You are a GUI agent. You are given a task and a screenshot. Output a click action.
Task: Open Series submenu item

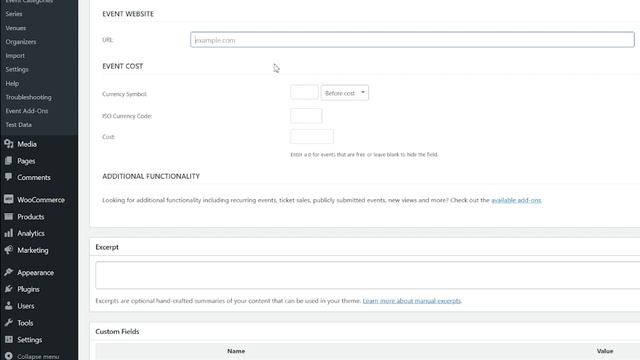coord(14,14)
